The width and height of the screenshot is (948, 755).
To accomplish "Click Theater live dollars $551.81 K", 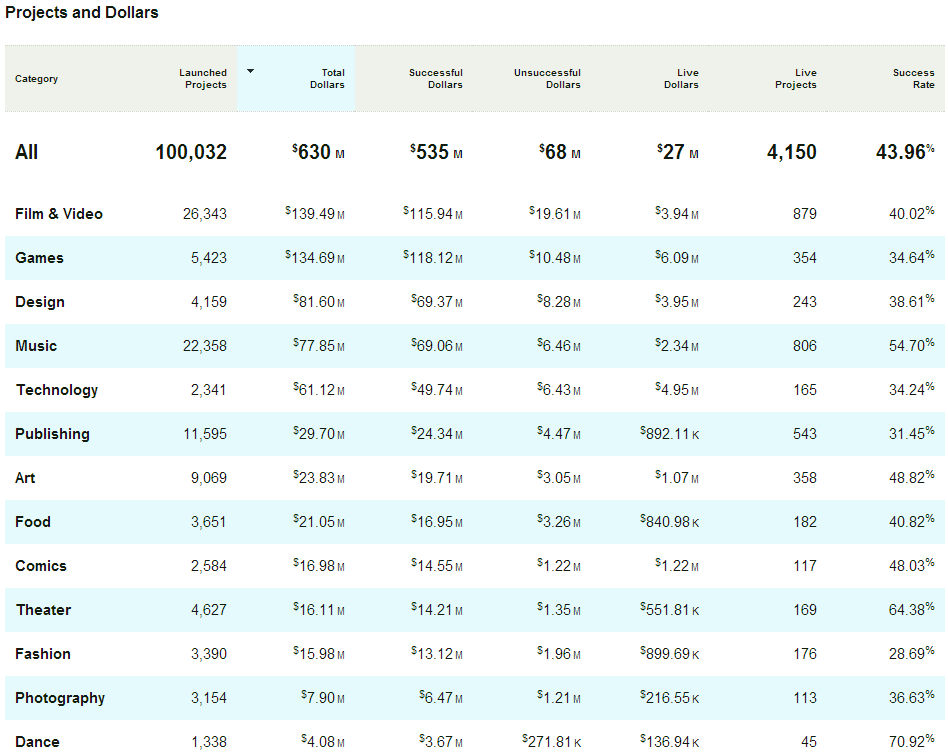I will 669,610.
